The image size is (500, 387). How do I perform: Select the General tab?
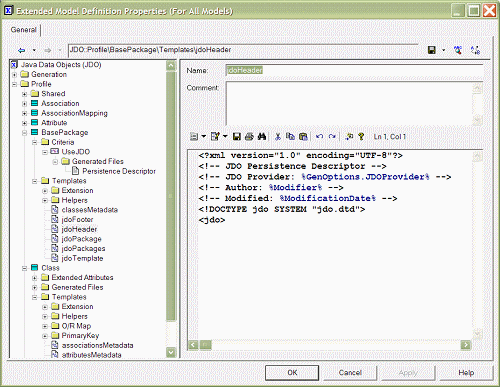click(x=23, y=30)
